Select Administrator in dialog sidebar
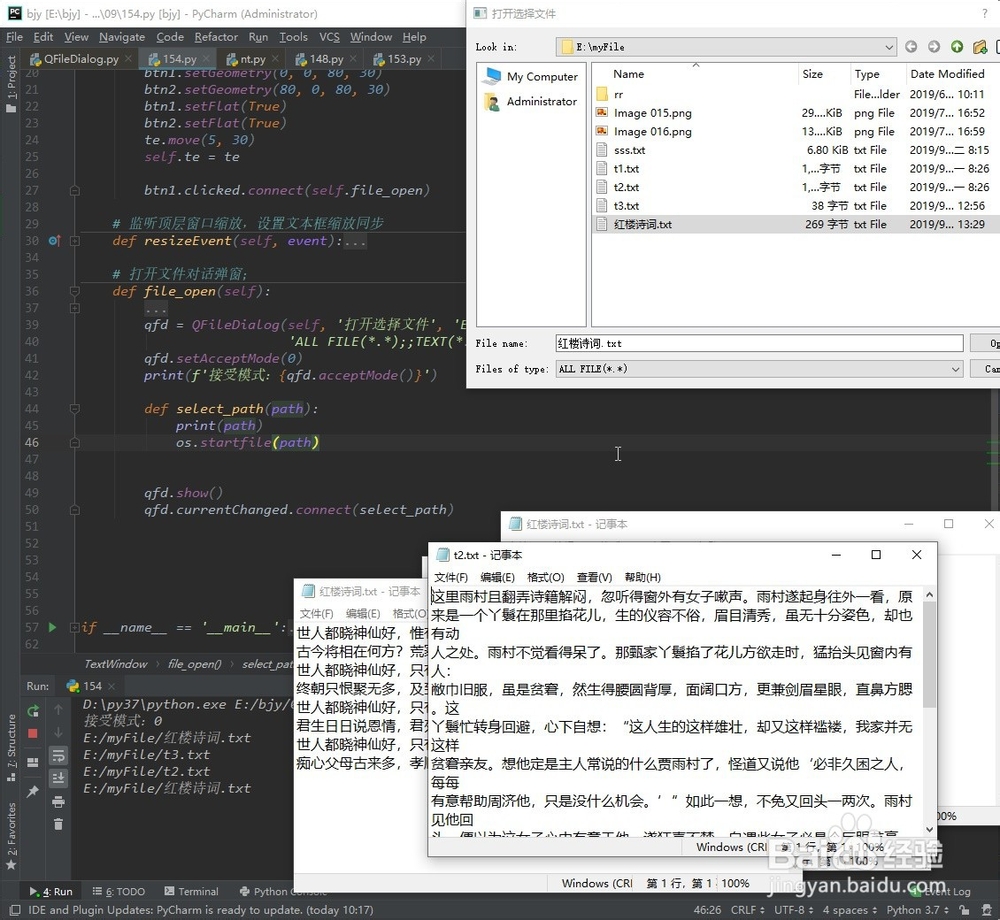The image size is (1000, 920). tap(531, 101)
